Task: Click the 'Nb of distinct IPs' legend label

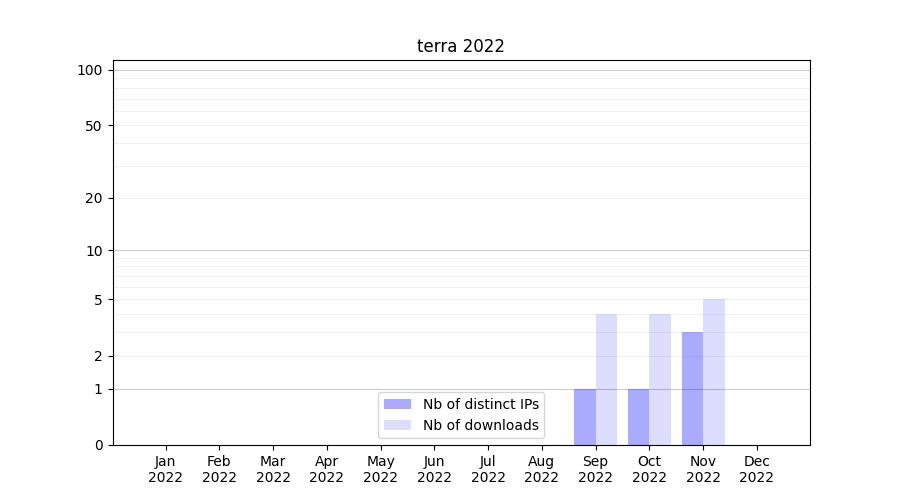Action: pyautogui.click(x=480, y=404)
